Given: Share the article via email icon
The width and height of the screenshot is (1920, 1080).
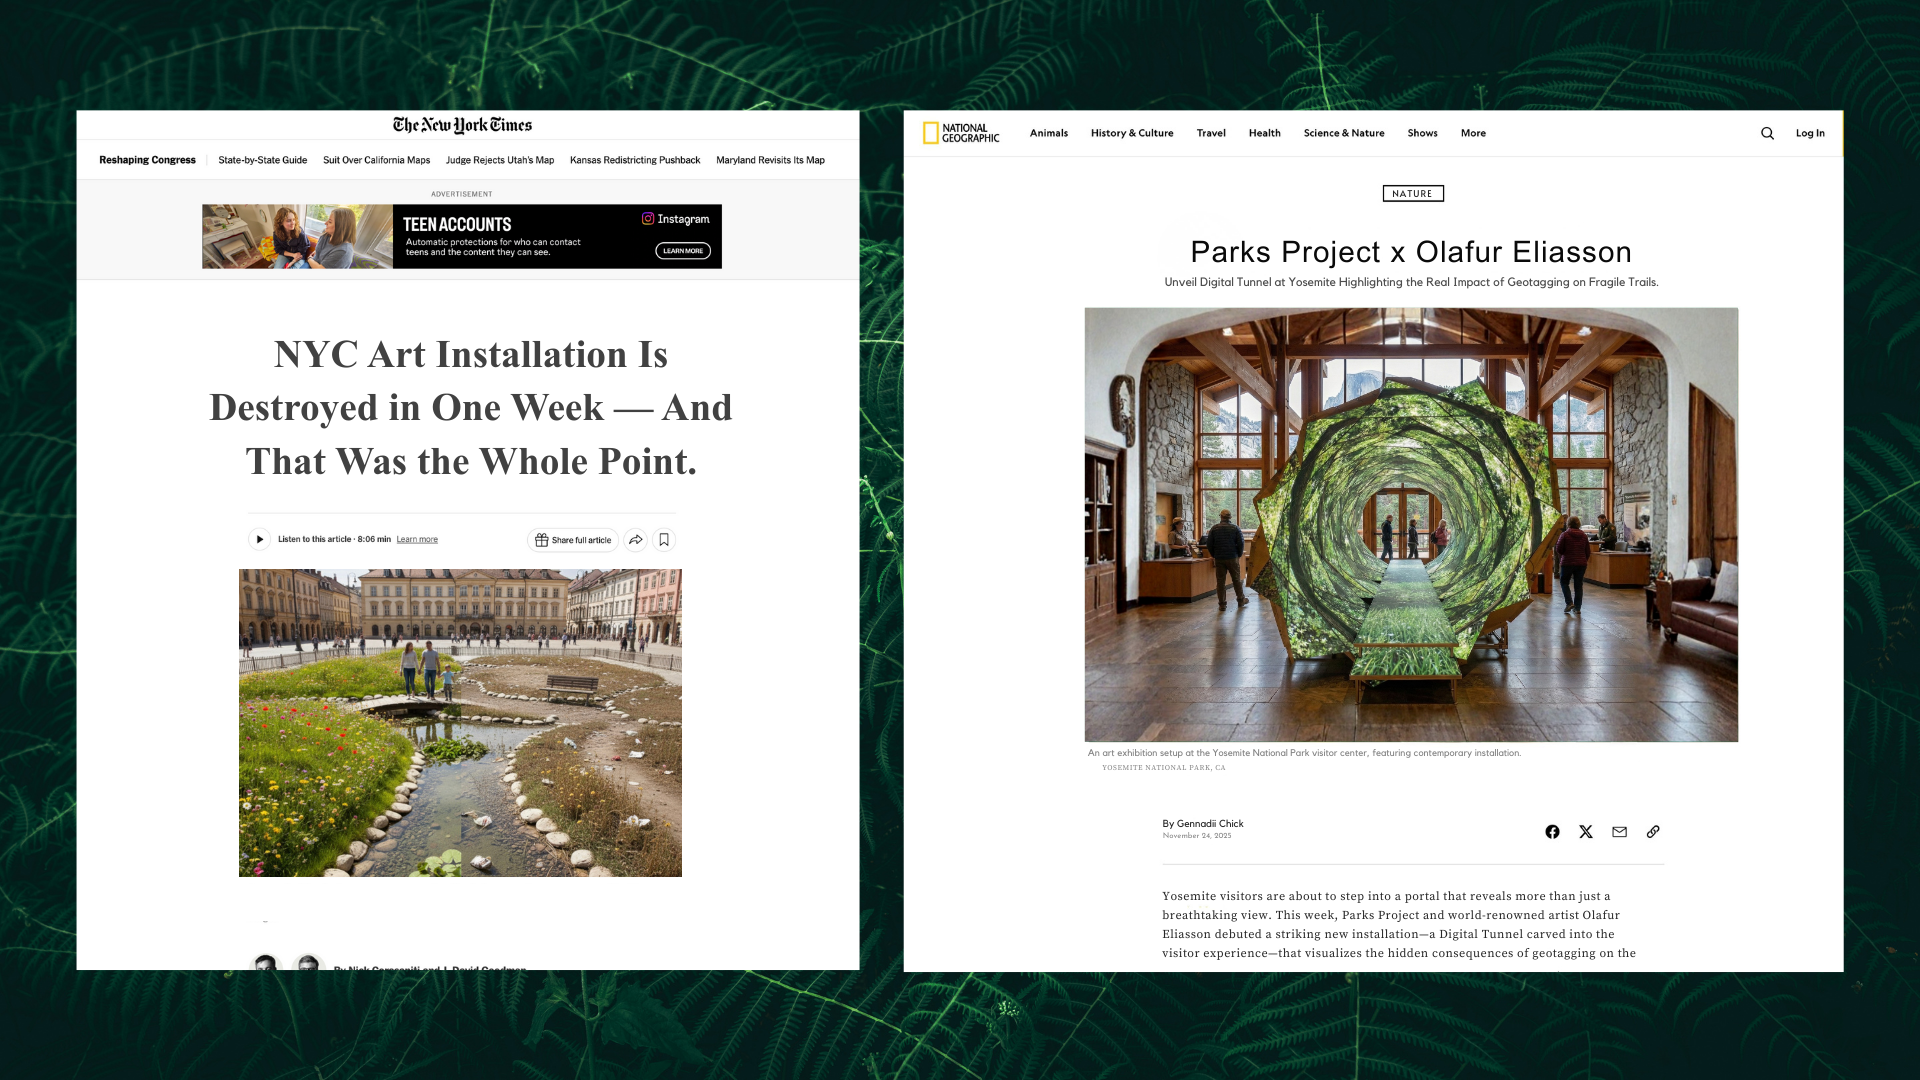Looking at the screenshot, I should (x=1619, y=832).
